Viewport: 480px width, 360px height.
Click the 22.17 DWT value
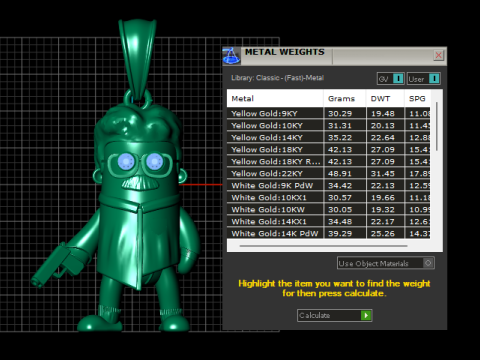[383, 222]
